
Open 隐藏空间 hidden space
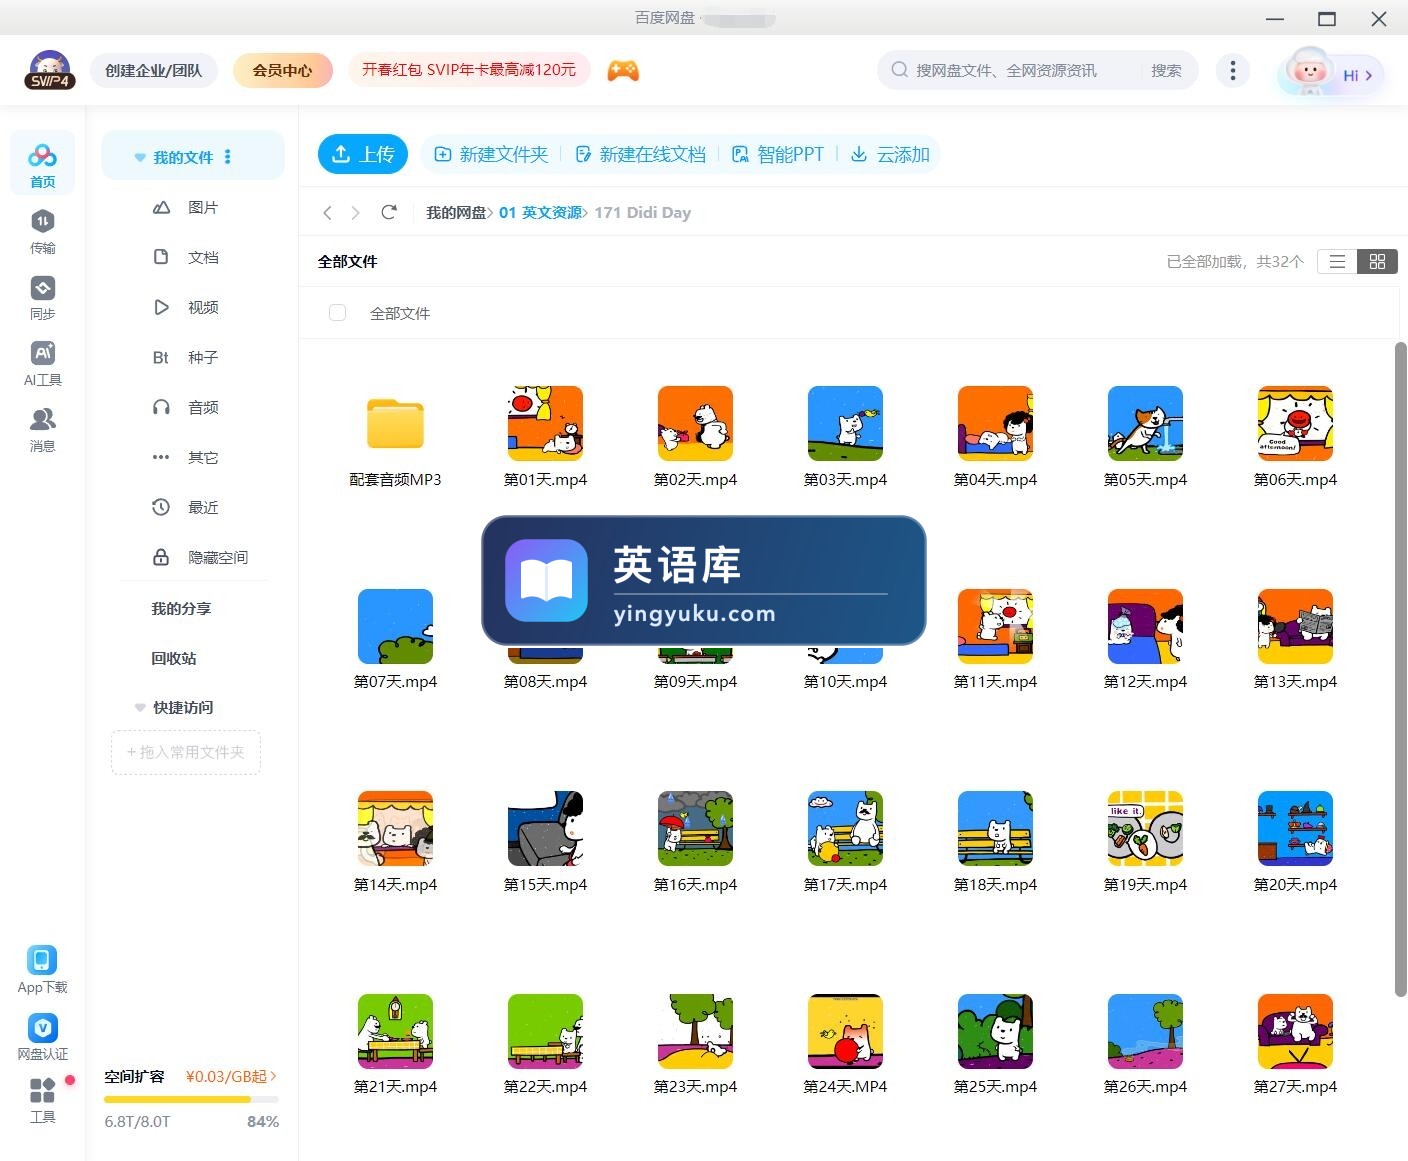tap(200, 557)
